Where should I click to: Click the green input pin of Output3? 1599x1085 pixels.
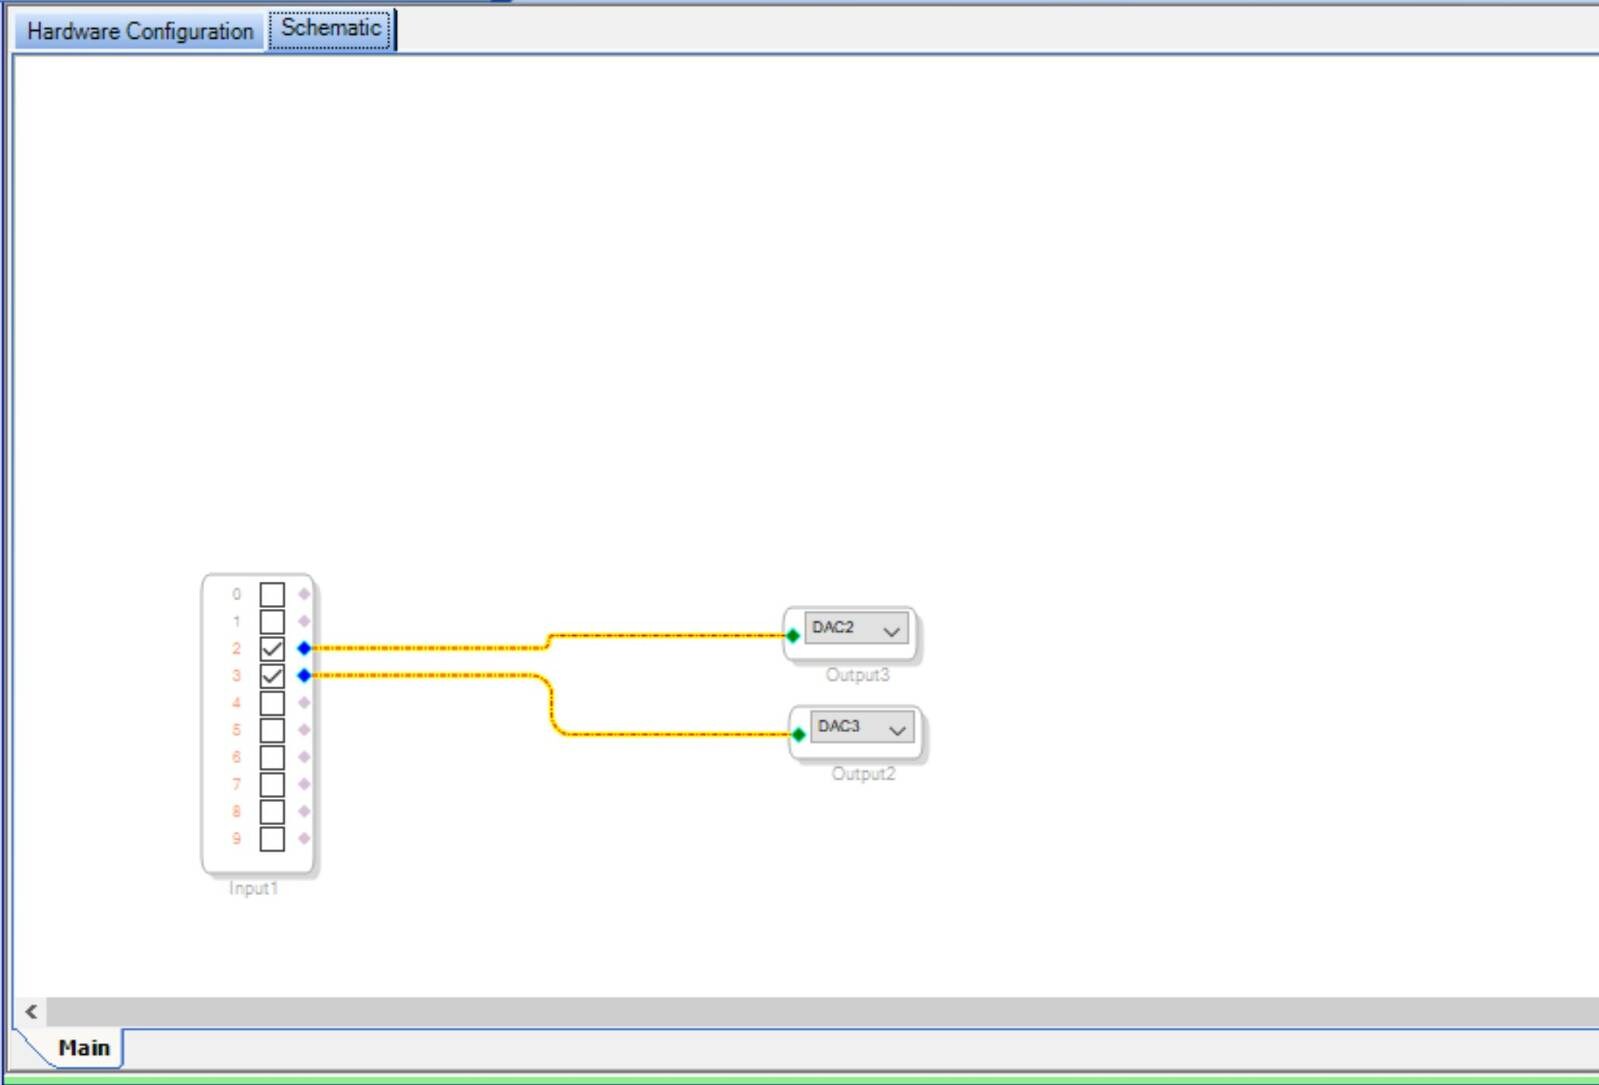[x=793, y=635]
